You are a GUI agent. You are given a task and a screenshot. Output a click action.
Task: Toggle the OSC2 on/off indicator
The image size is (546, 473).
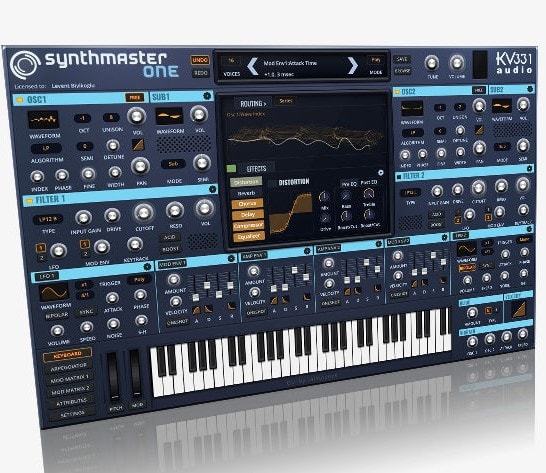pyautogui.click(x=396, y=92)
